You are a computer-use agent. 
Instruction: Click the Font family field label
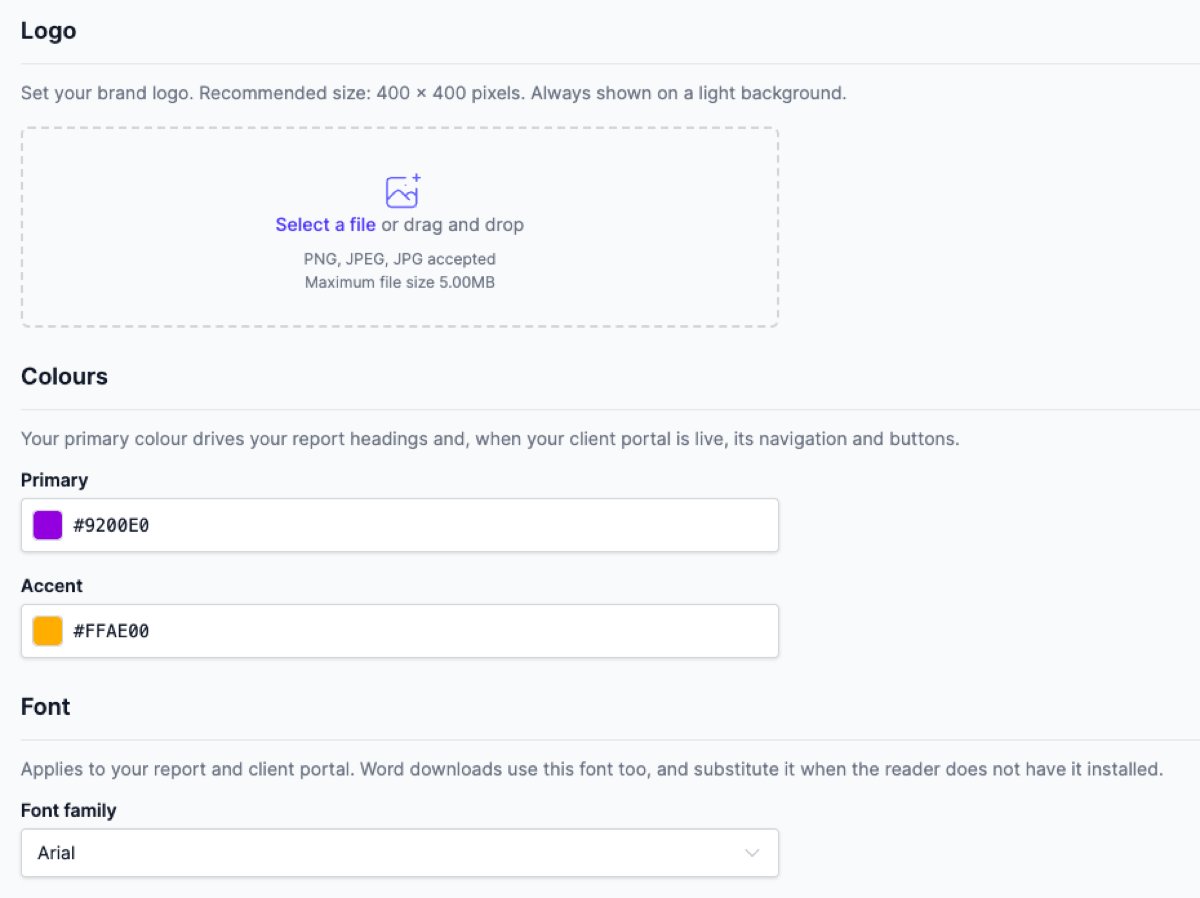[x=68, y=811]
